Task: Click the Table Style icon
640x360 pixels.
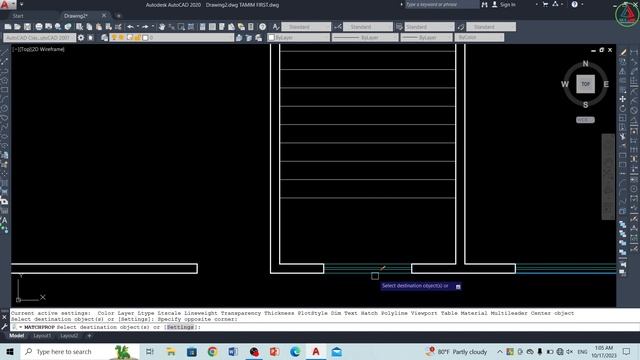Action: click(x=399, y=27)
